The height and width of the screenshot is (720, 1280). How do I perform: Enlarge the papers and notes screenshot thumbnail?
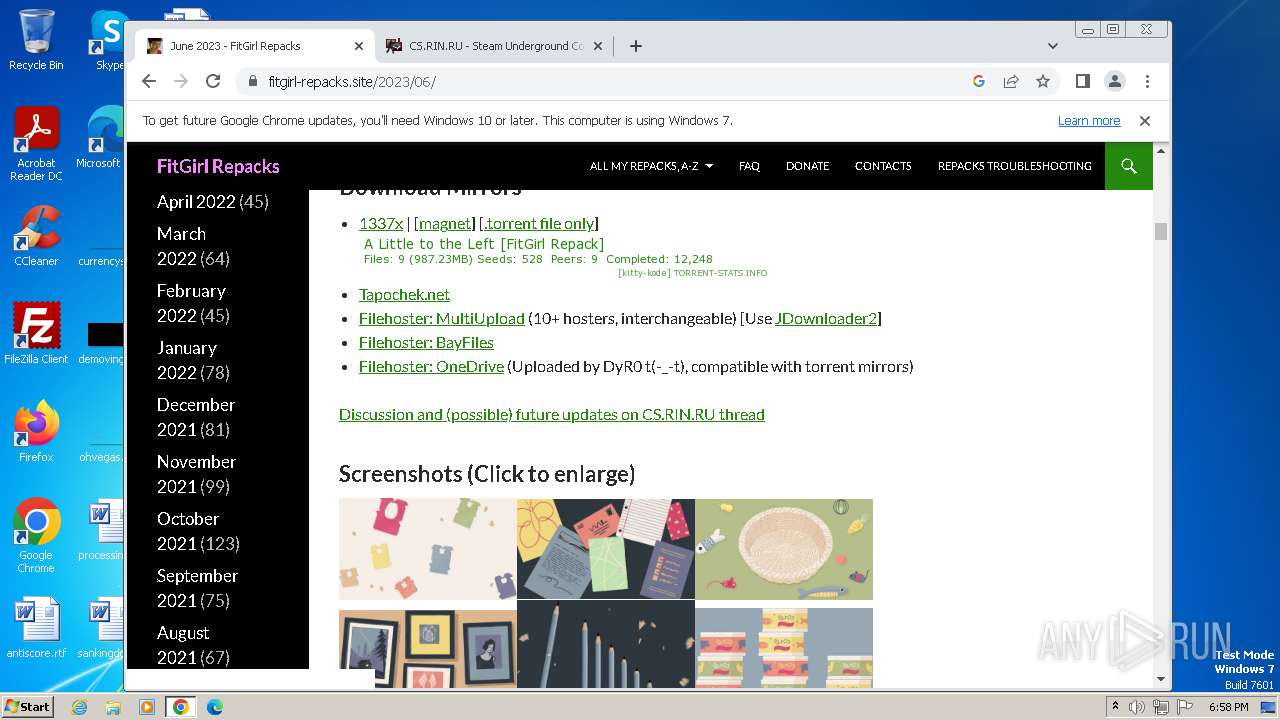[x=606, y=549]
